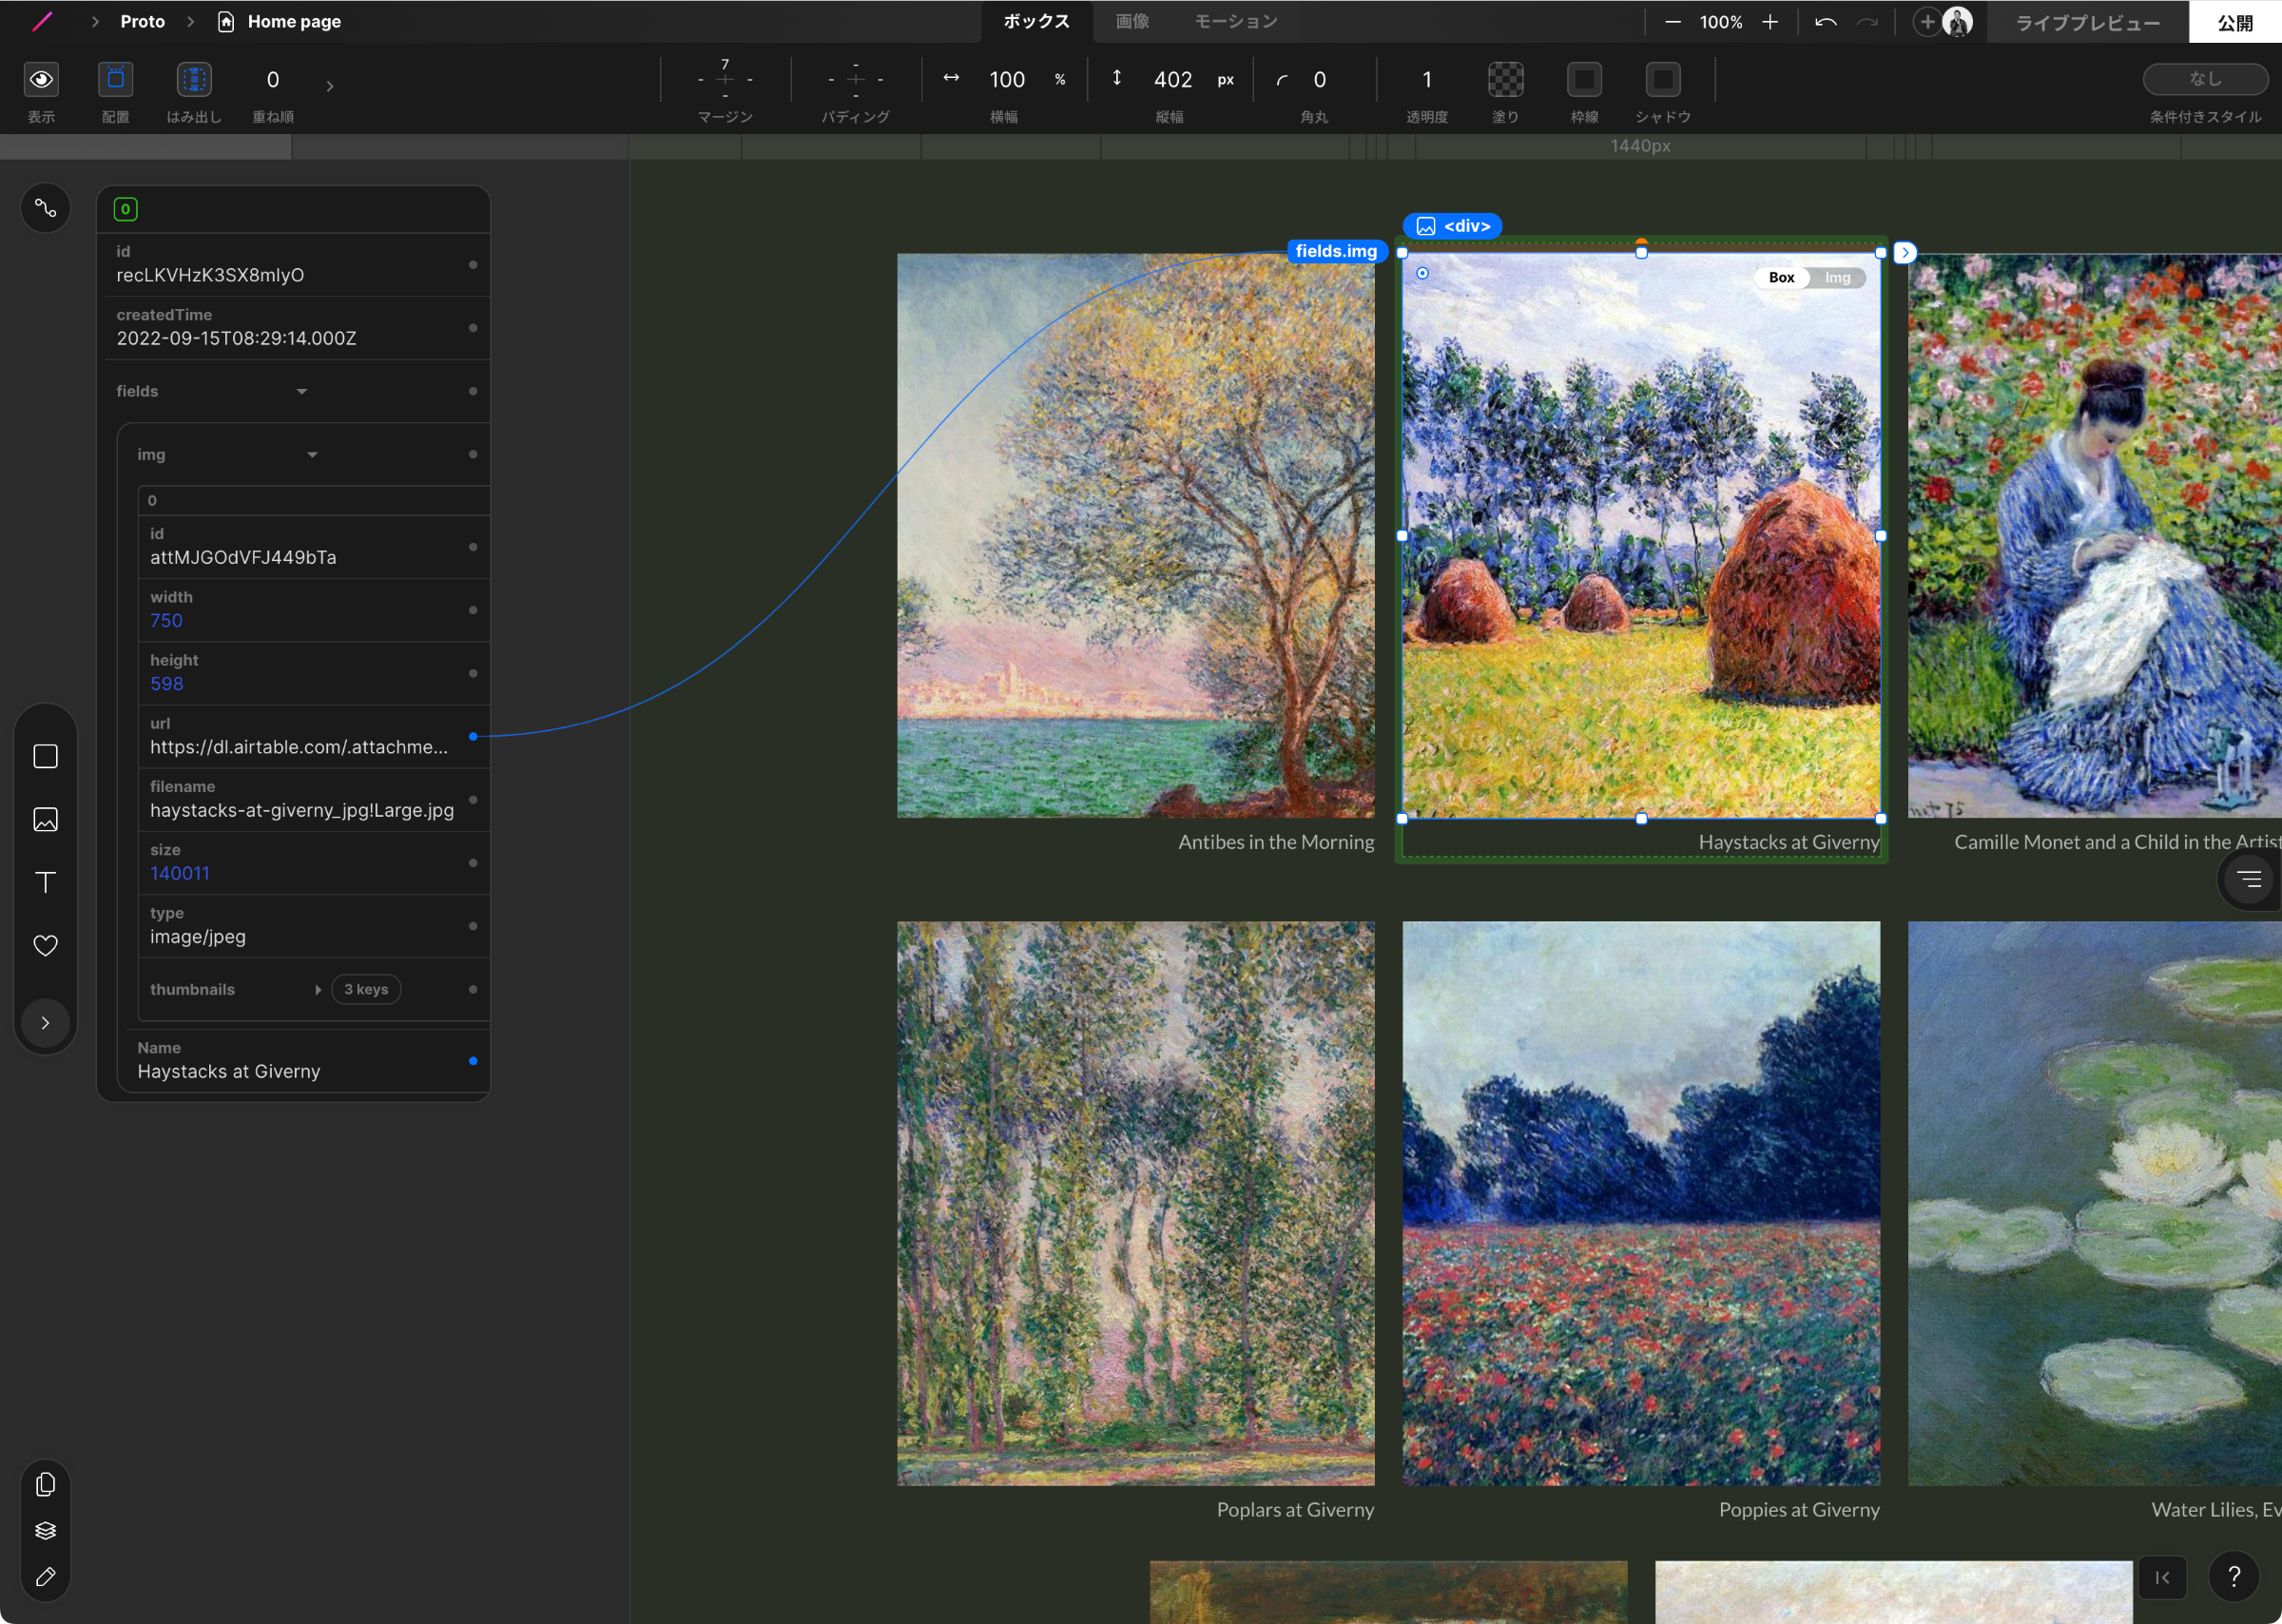Open the % unit dropdown
The image size is (2282, 1624).
1060,80
